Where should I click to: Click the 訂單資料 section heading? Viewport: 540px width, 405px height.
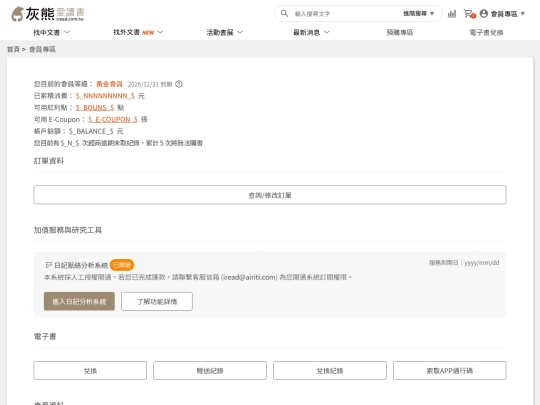(49, 161)
